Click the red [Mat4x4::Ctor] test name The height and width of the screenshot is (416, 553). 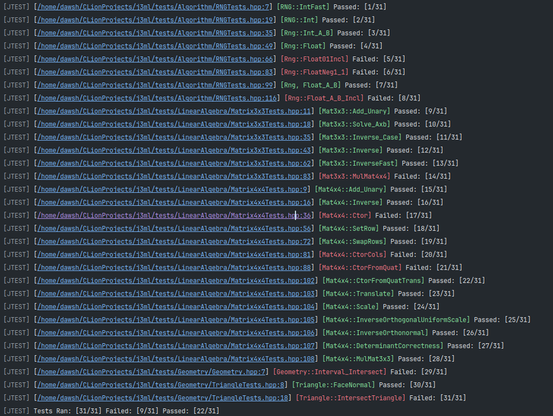[x=345, y=215]
